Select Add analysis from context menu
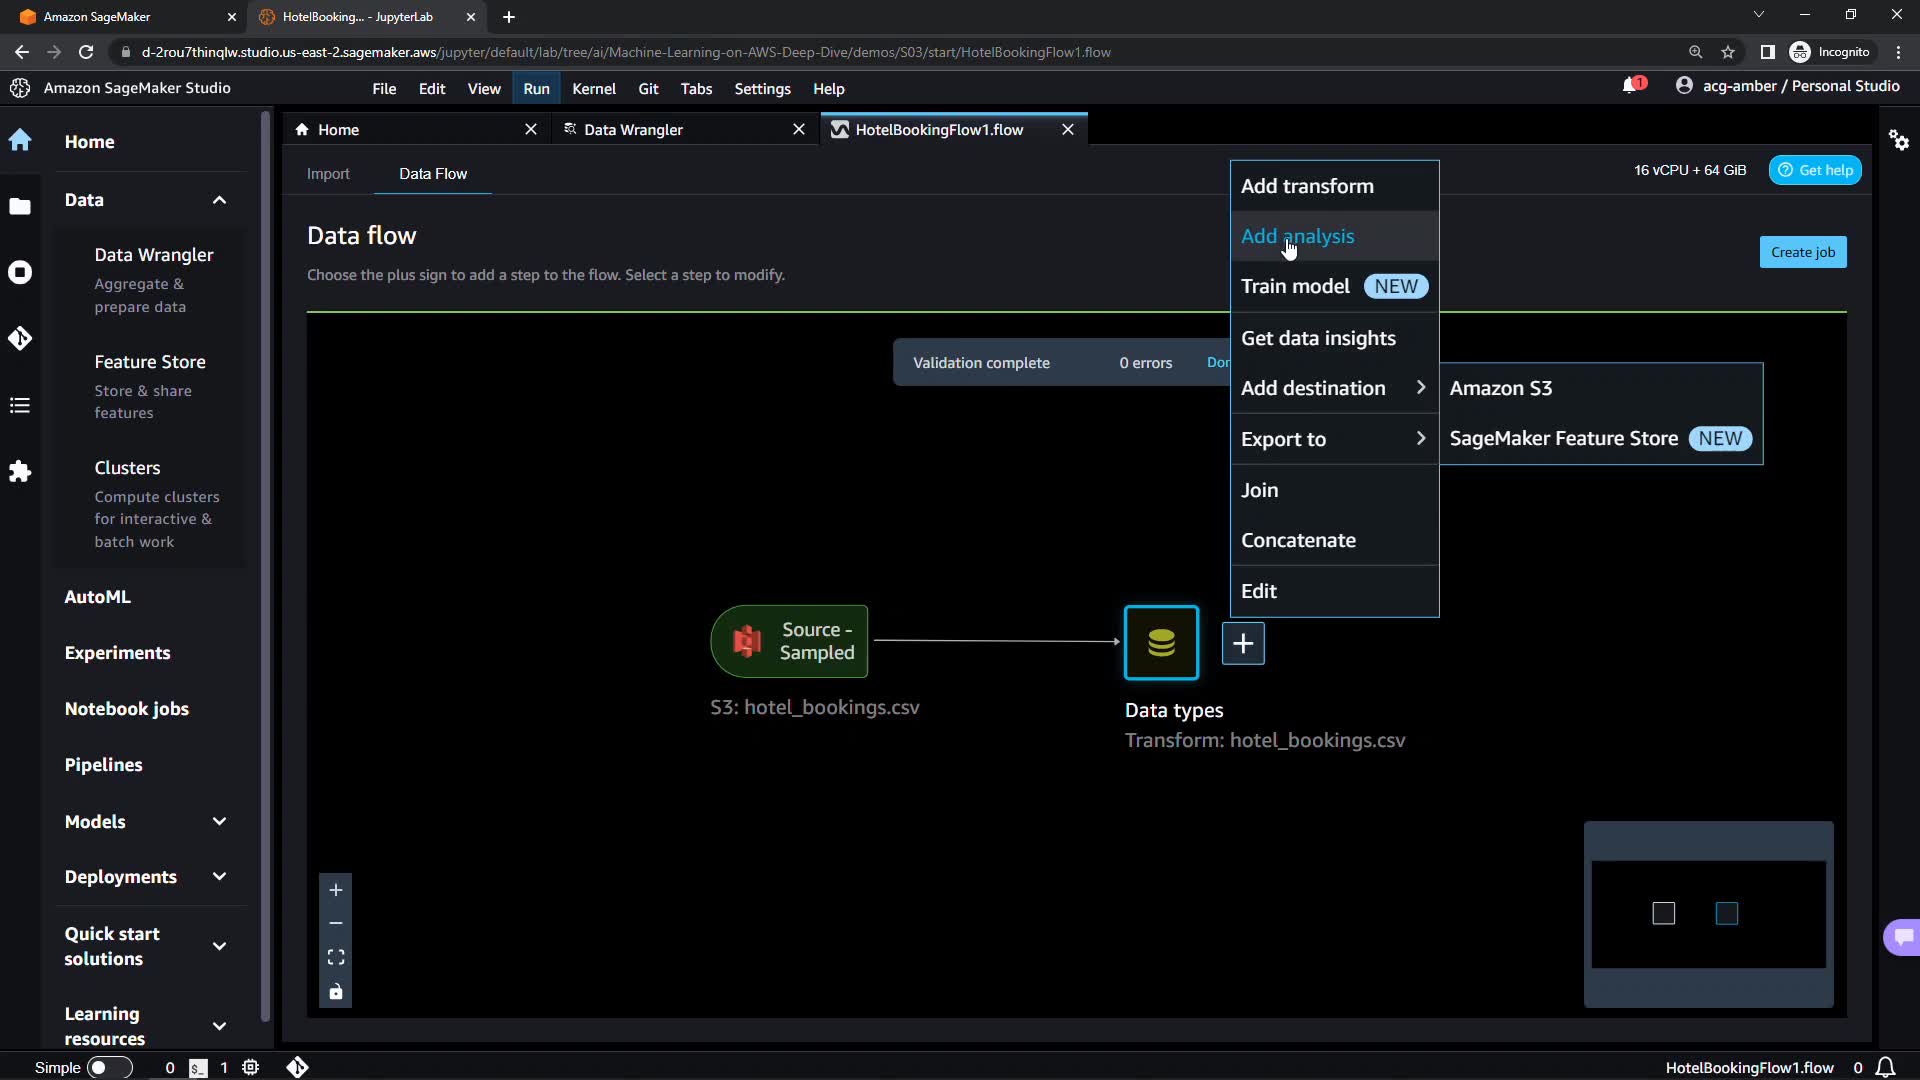The image size is (1920, 1080). click(1297, 236)
